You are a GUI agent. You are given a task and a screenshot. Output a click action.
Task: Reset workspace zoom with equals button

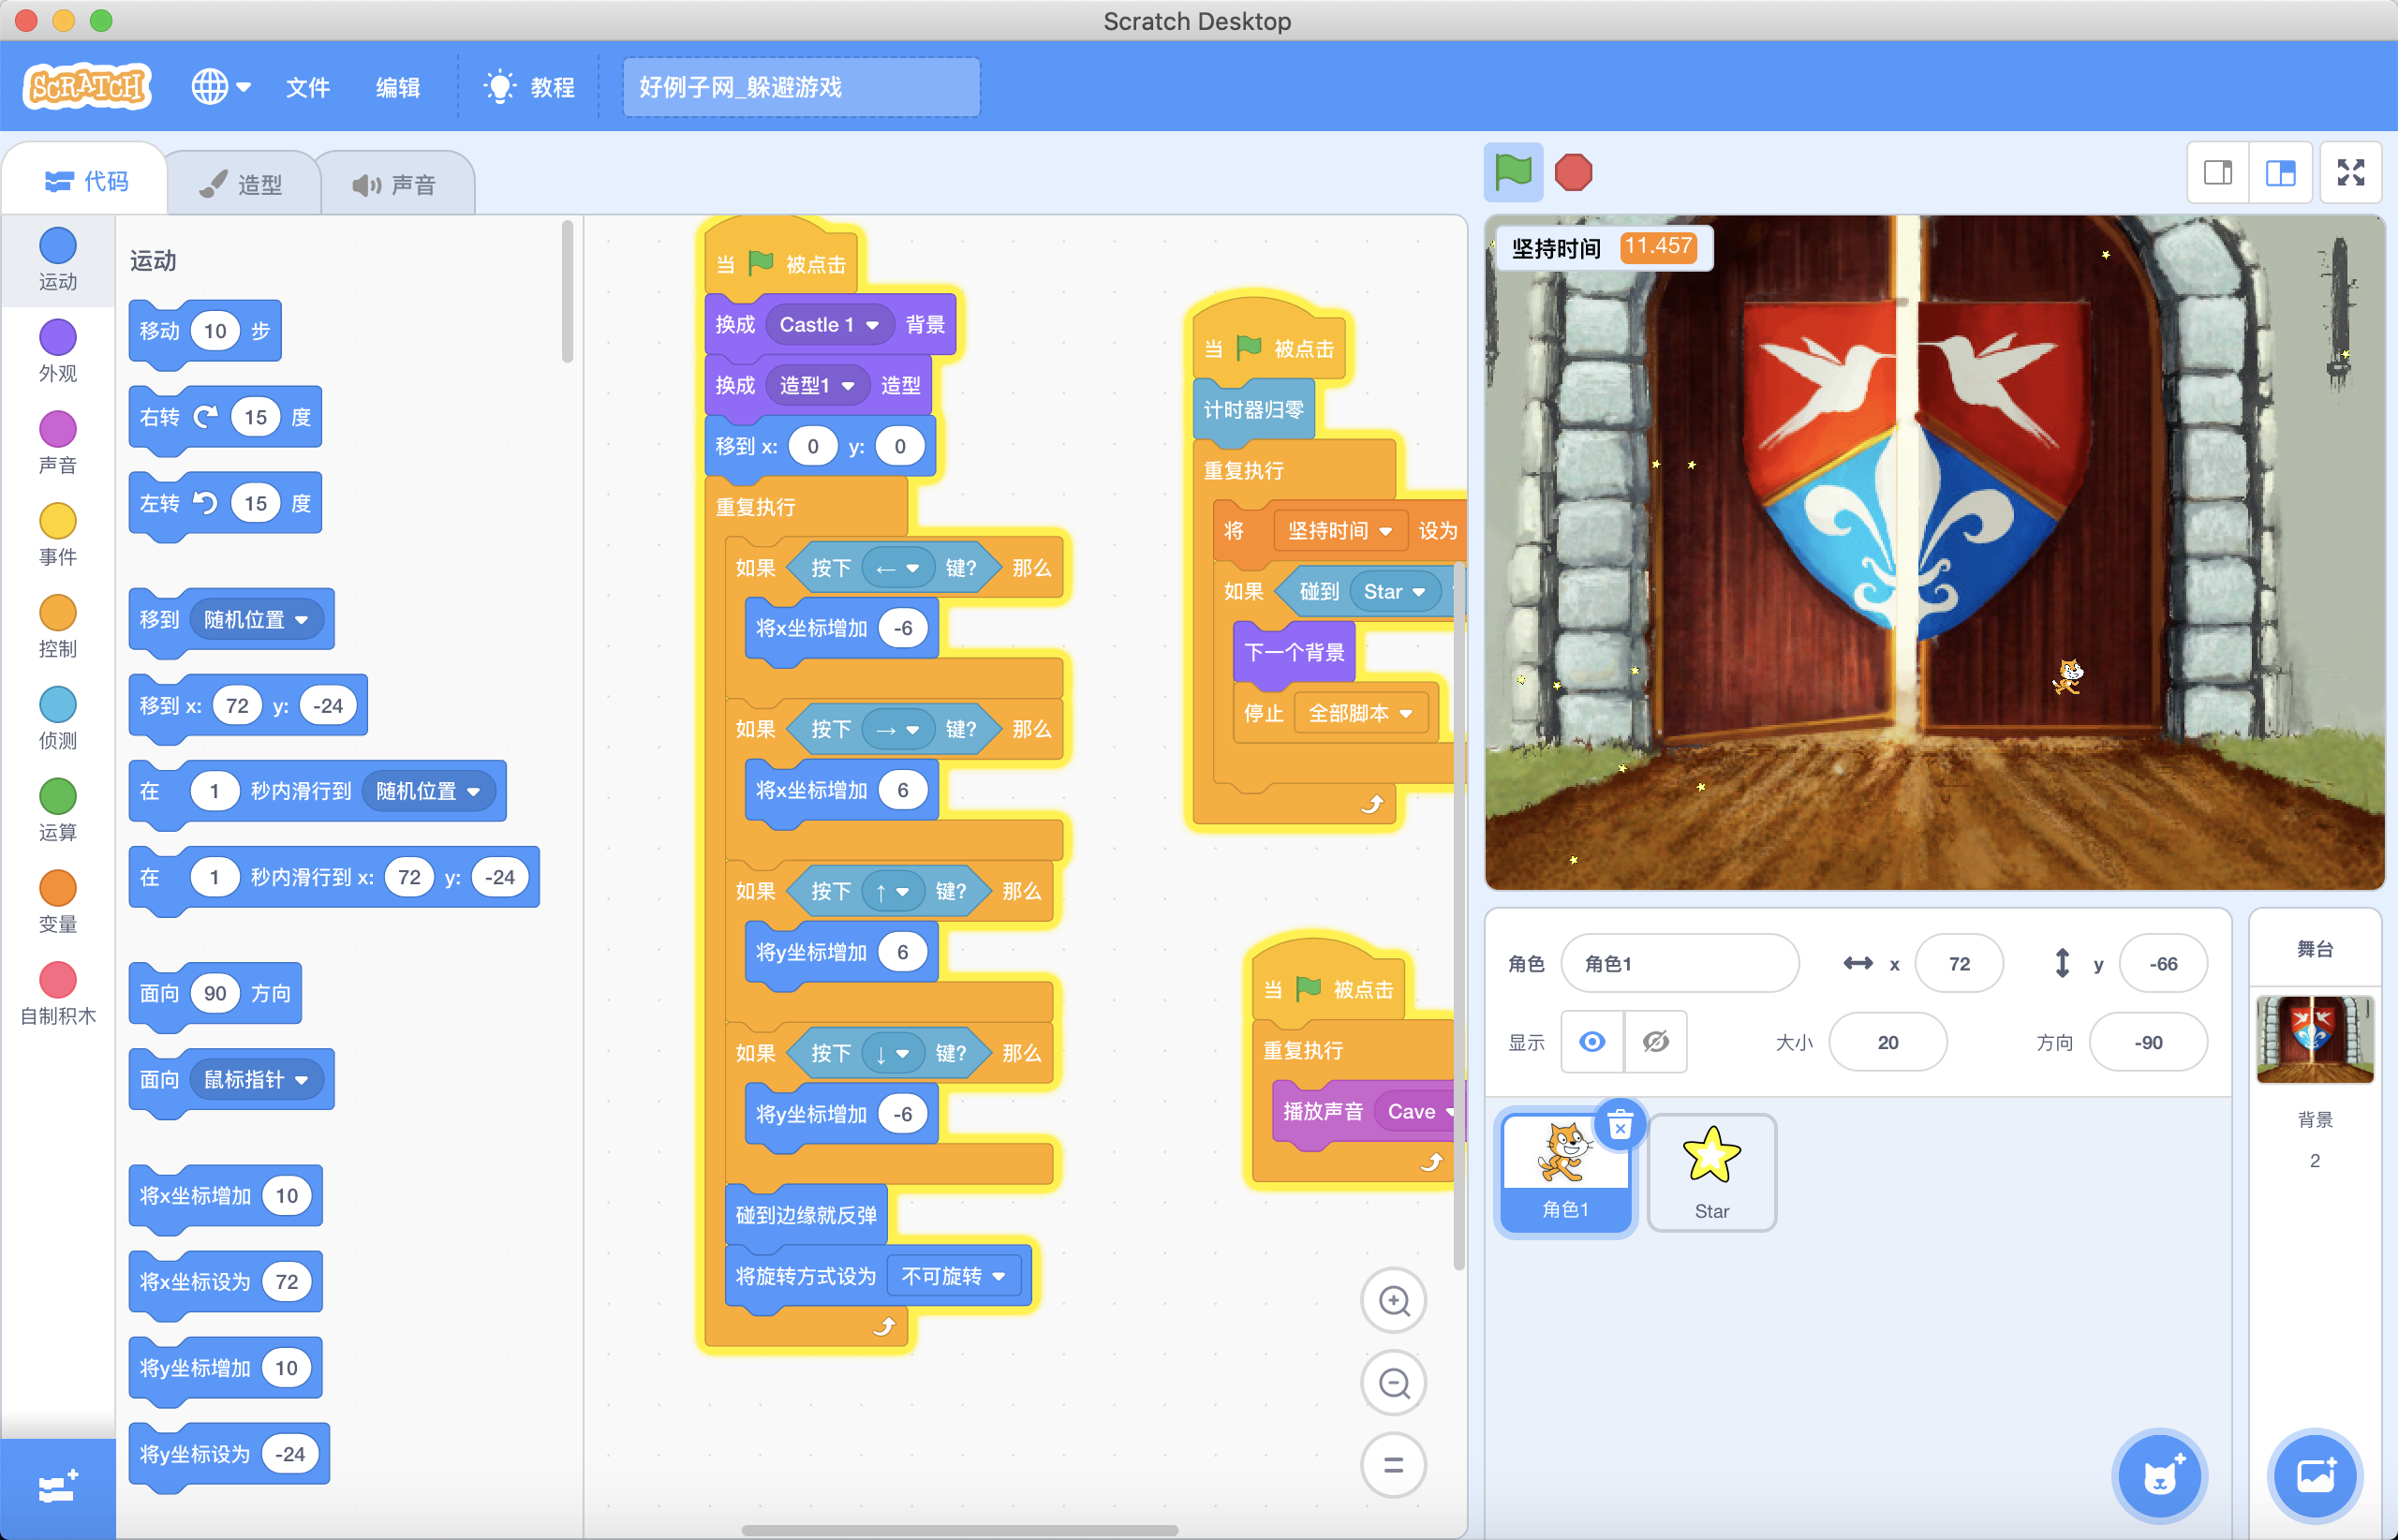tap(1393, 1466)
